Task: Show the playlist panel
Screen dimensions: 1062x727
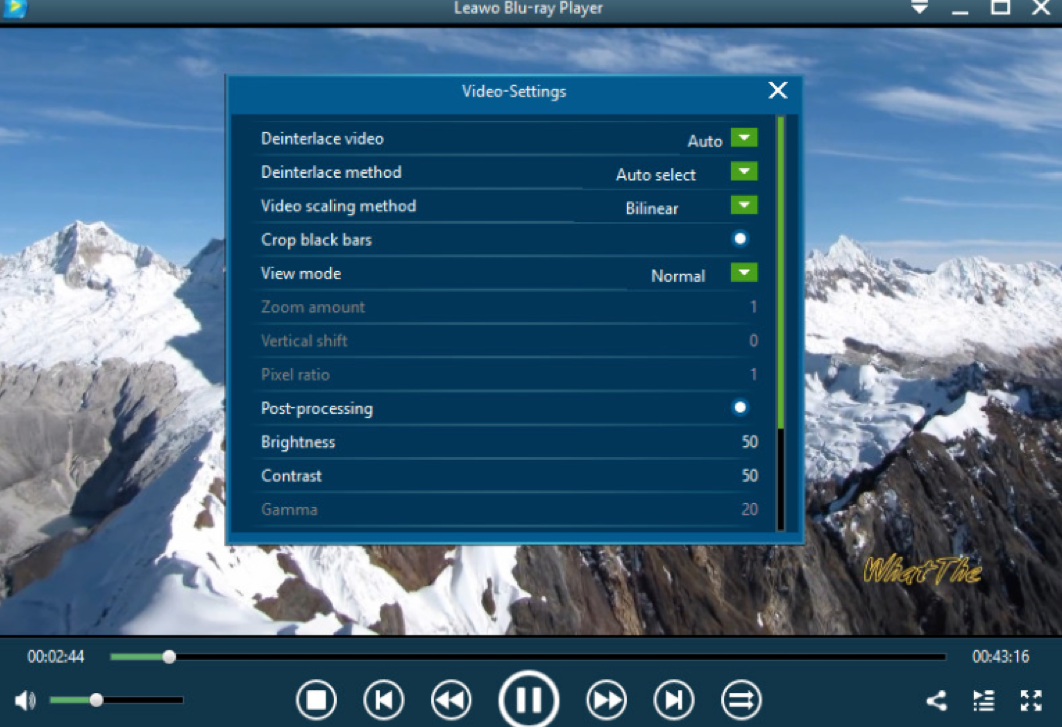Action: [x=984, y=701]
